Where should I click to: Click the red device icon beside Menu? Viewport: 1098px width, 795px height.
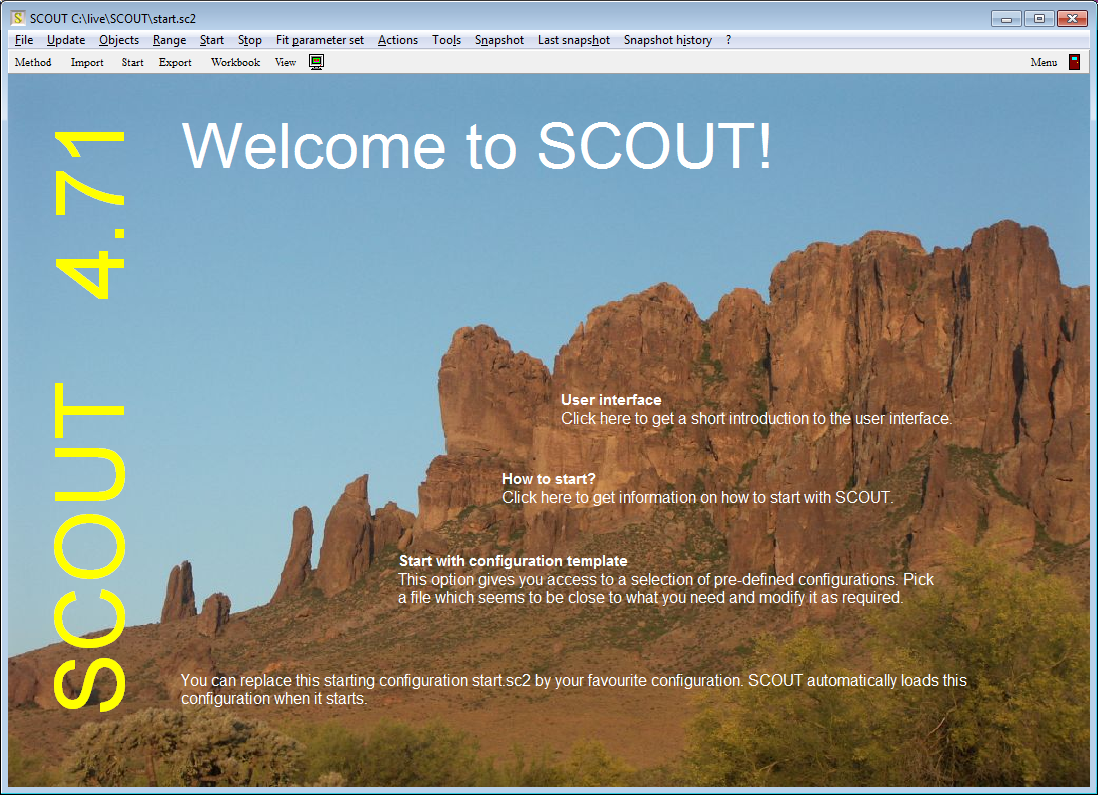pyautogui.click(x=1075, y=62)
